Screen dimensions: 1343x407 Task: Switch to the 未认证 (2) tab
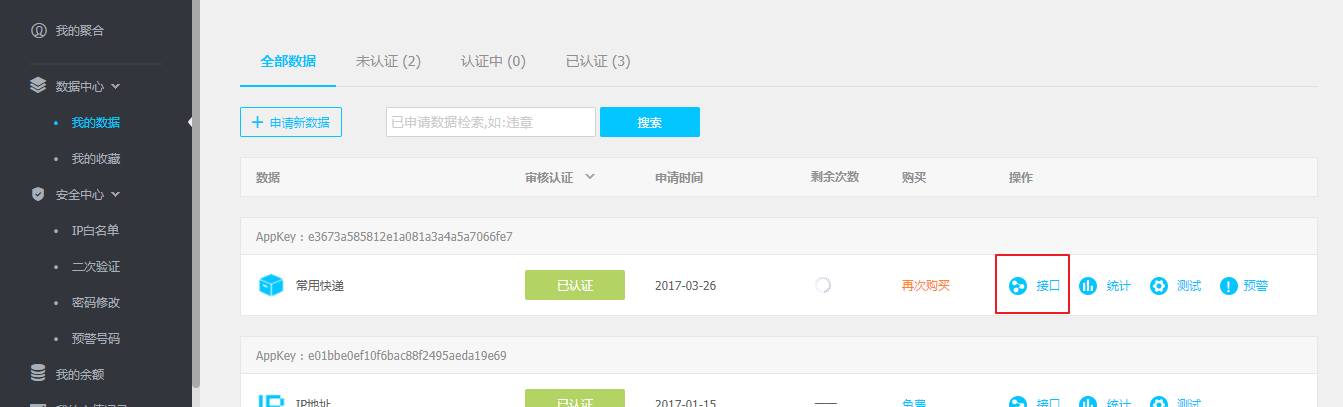click(388, 62)
